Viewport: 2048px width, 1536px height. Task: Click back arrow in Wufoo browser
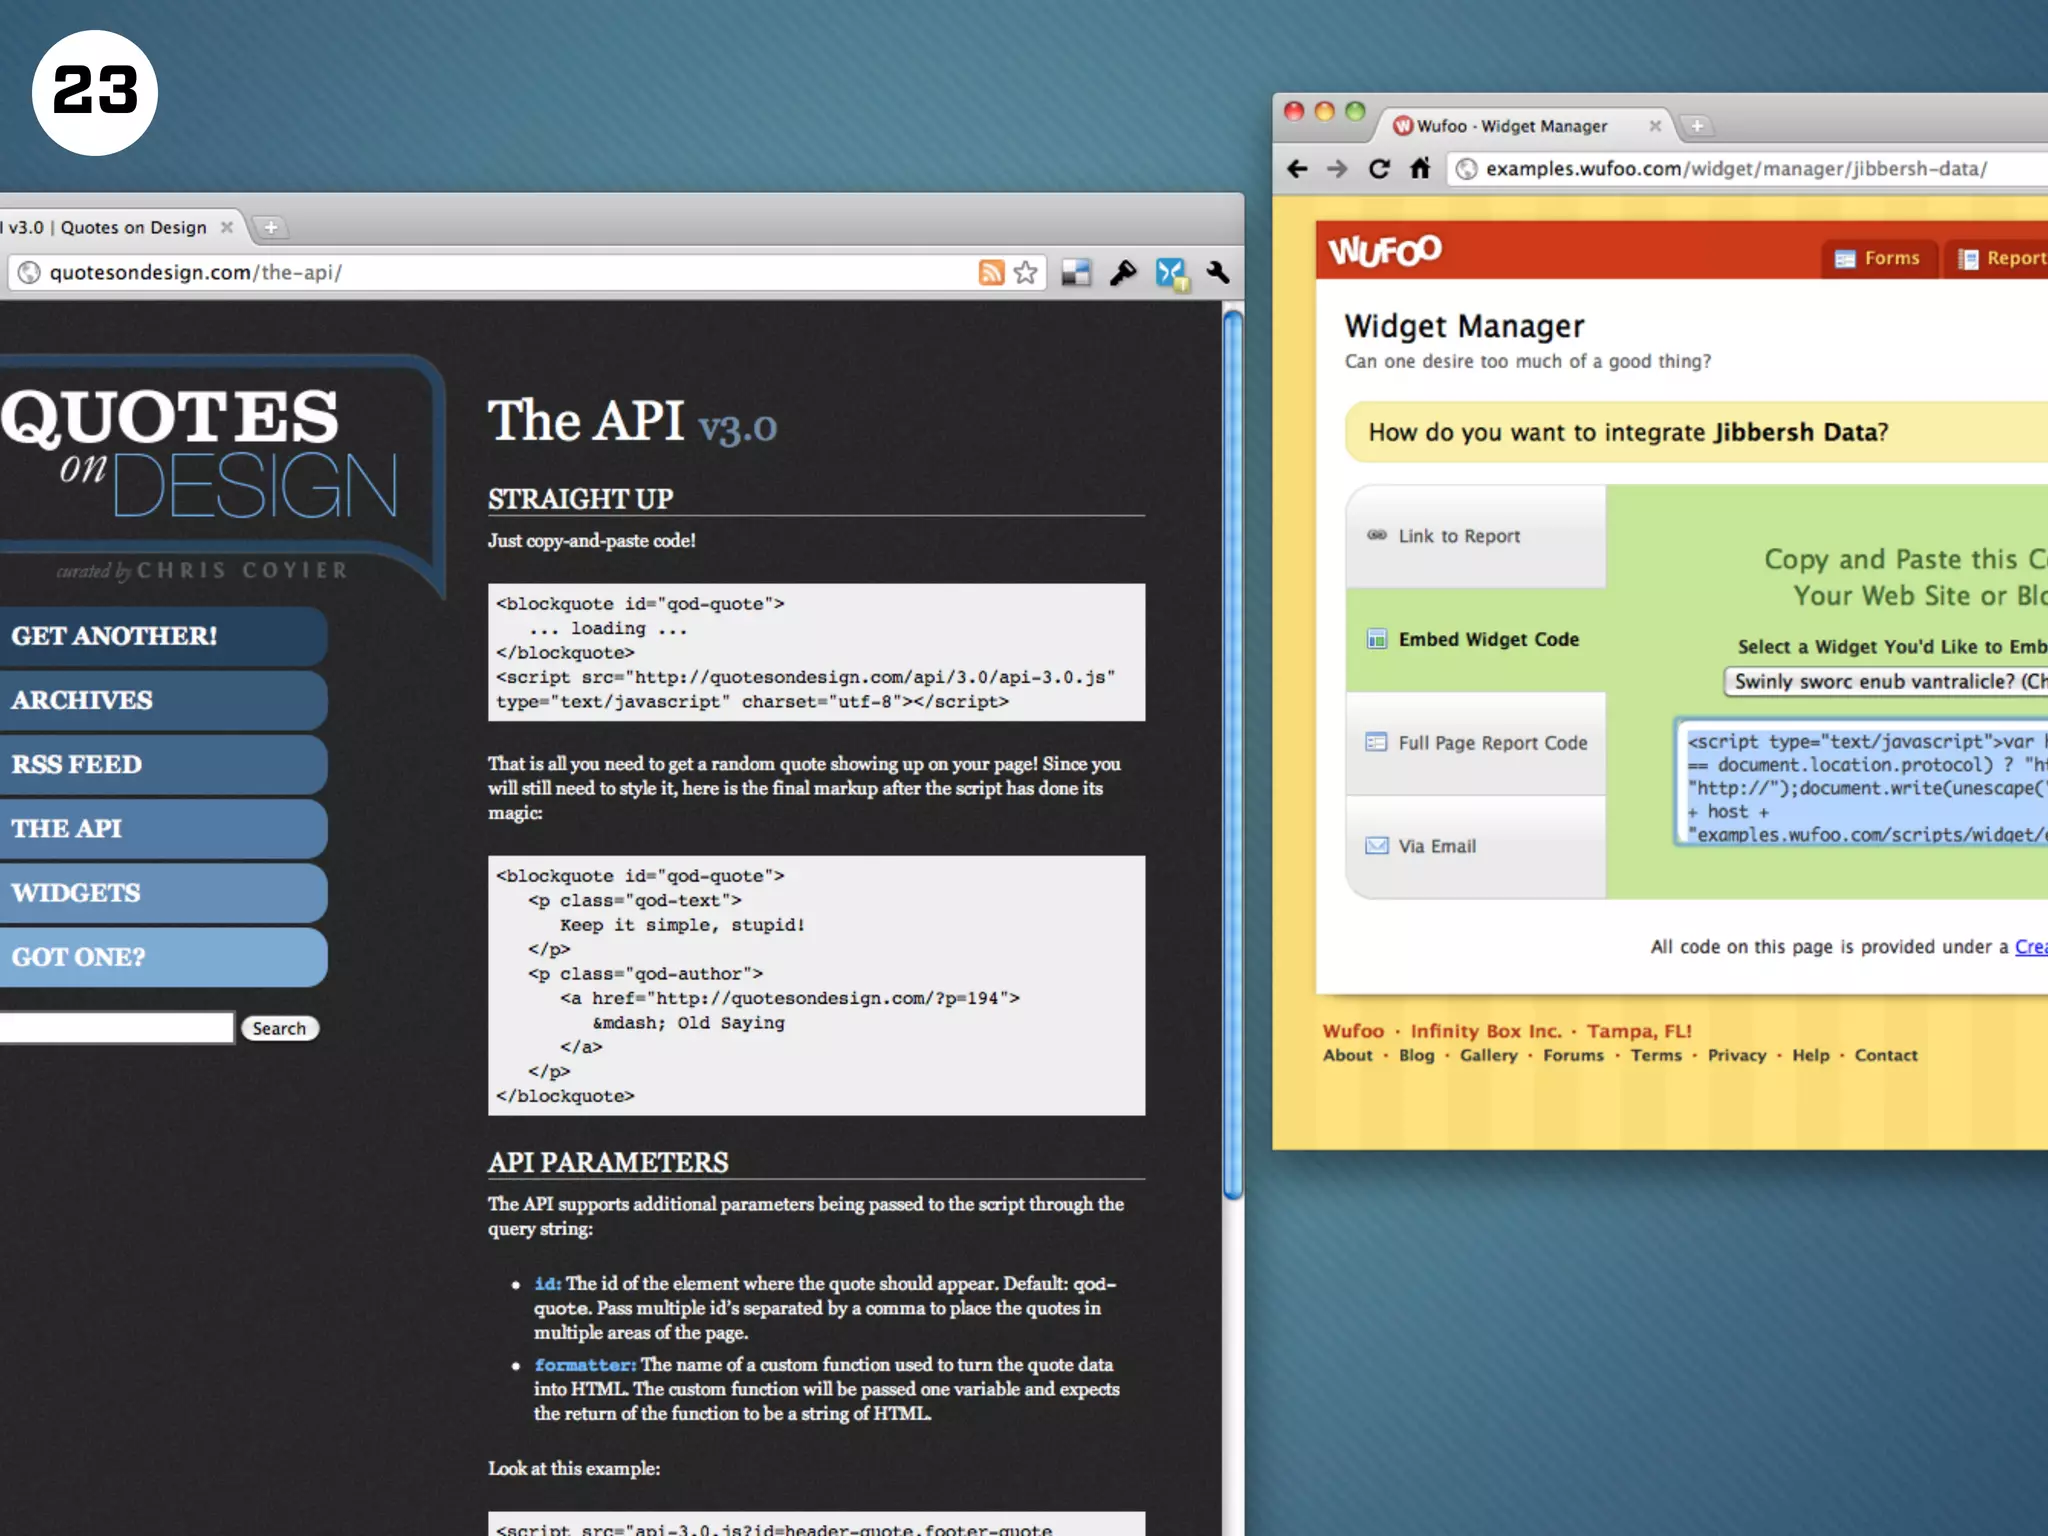pos(1298,169)
